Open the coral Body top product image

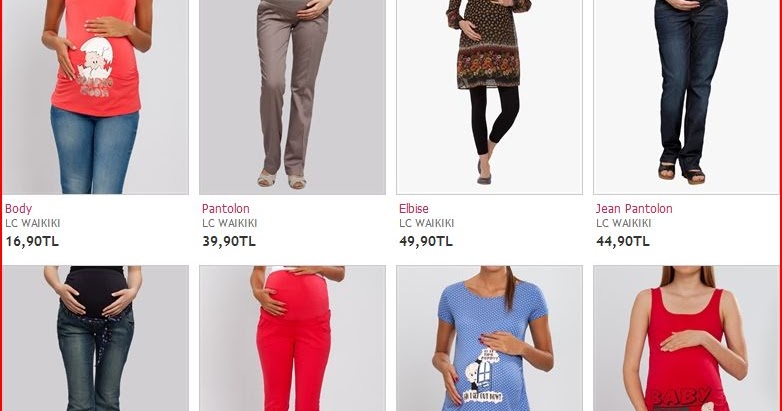(x=95, y=97)
